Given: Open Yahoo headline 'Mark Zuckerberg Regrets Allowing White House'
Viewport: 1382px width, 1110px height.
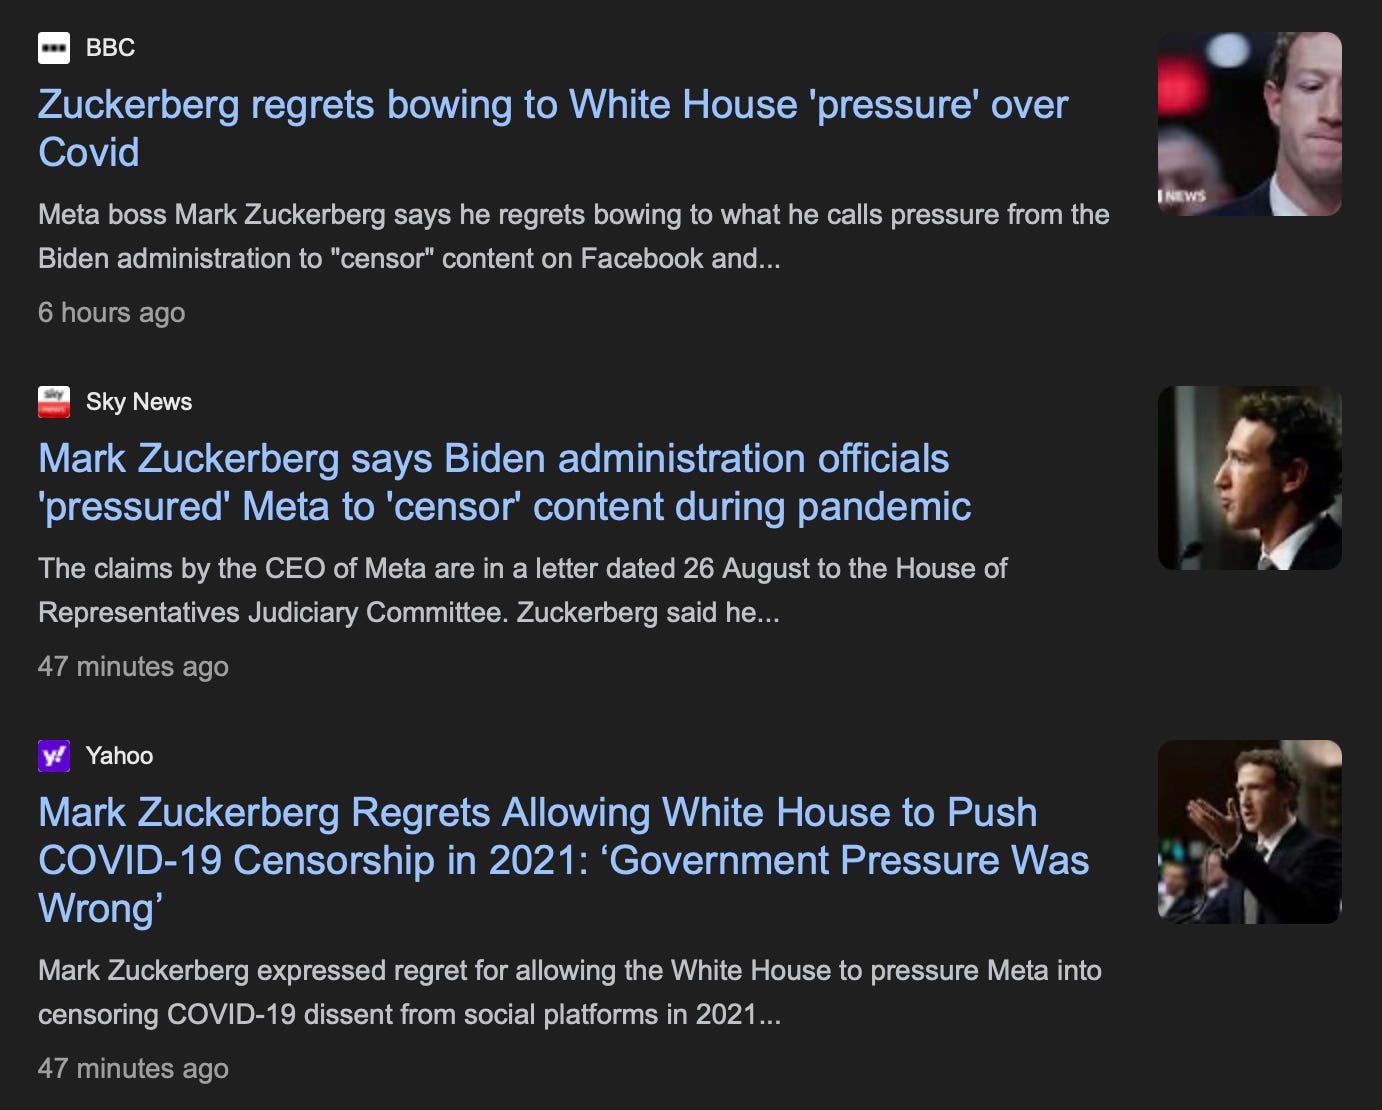Looking at the screenshot, I should 563,860.
